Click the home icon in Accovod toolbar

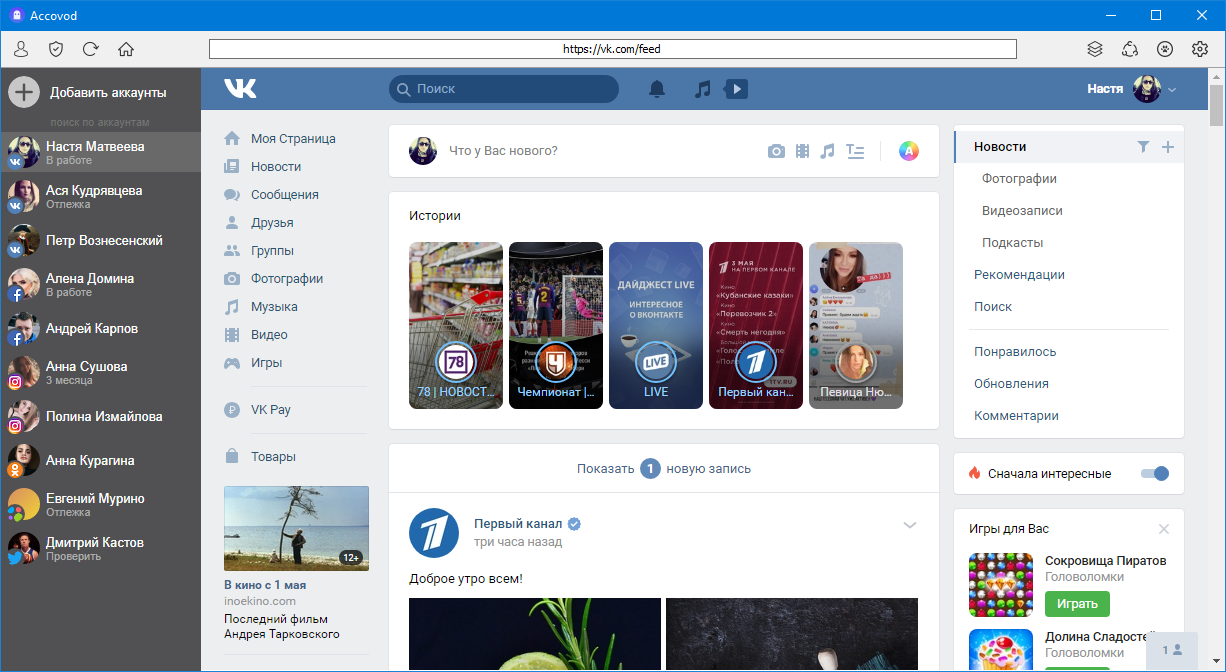point(125,49)
